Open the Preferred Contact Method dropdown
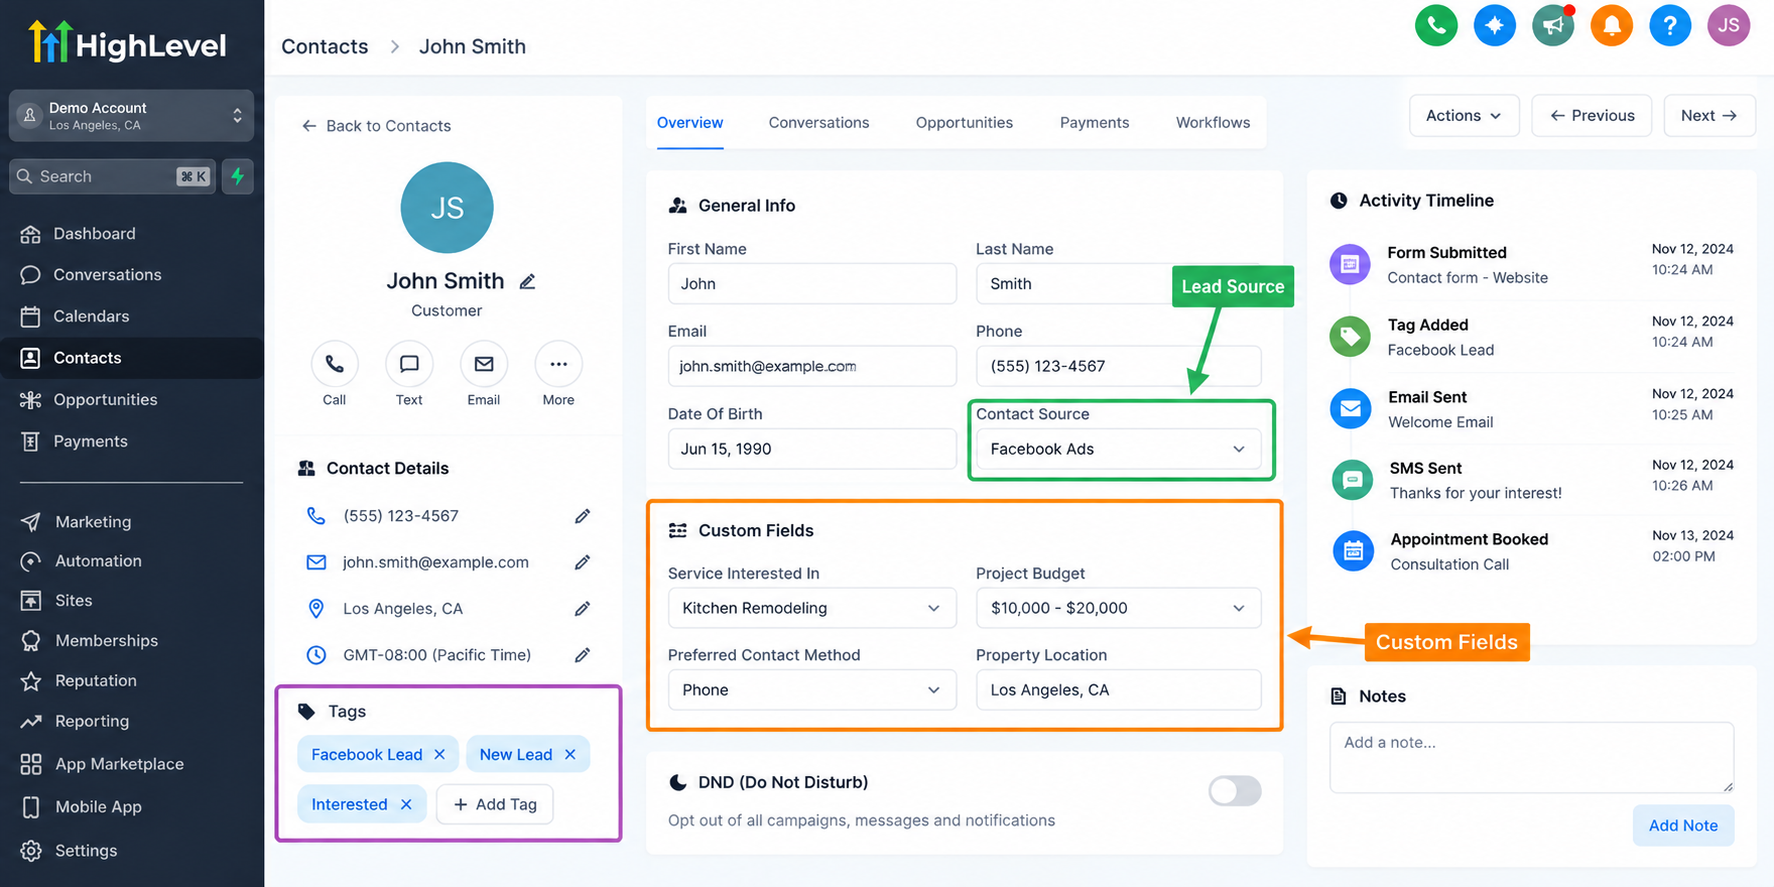The height and width of the screenshot is (887, 1774). click(812, 690)
